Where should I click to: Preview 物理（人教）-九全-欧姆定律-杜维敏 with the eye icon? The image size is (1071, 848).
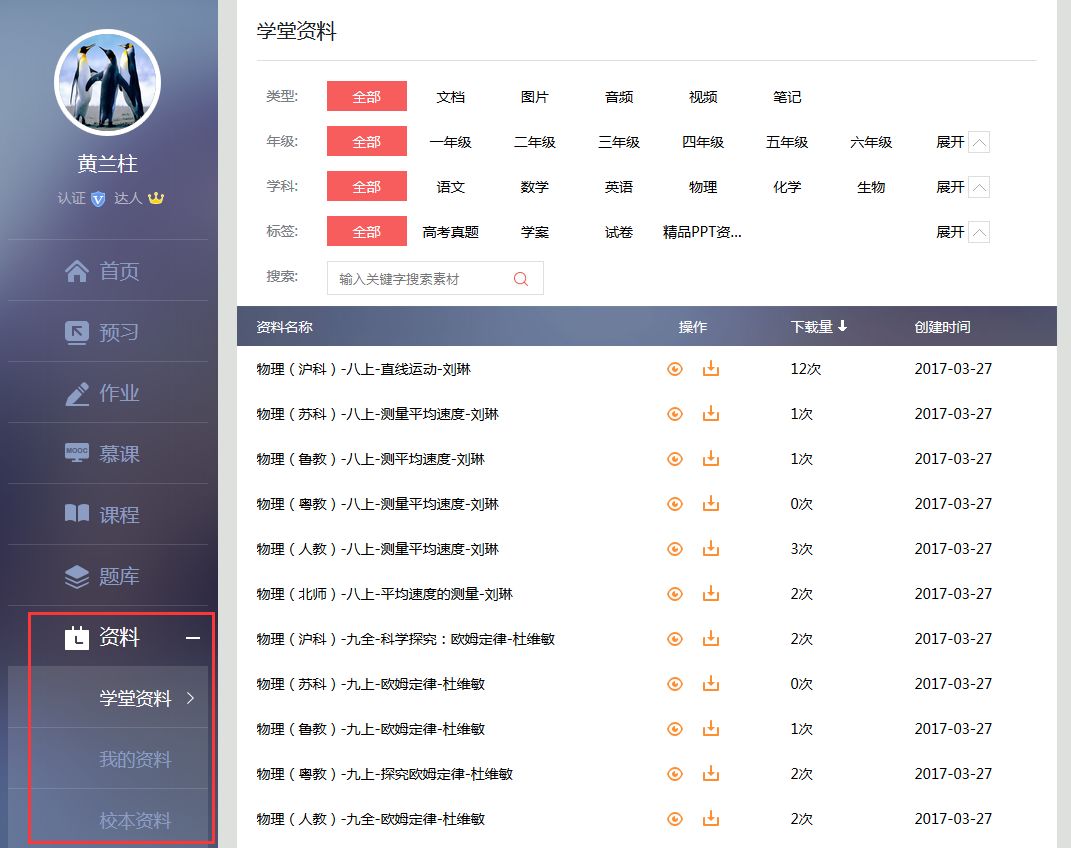click(x=675, y=818)
